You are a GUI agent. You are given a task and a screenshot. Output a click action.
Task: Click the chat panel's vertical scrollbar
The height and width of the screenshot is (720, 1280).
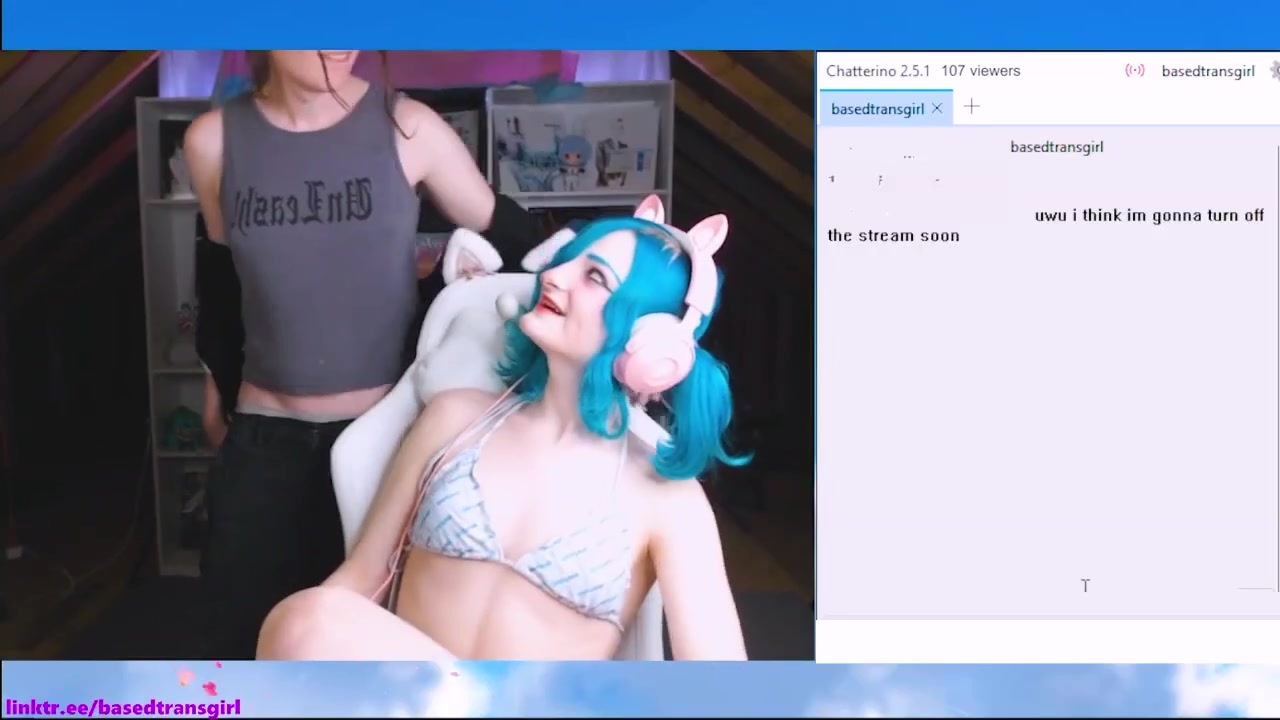[x=1277, y=370]
